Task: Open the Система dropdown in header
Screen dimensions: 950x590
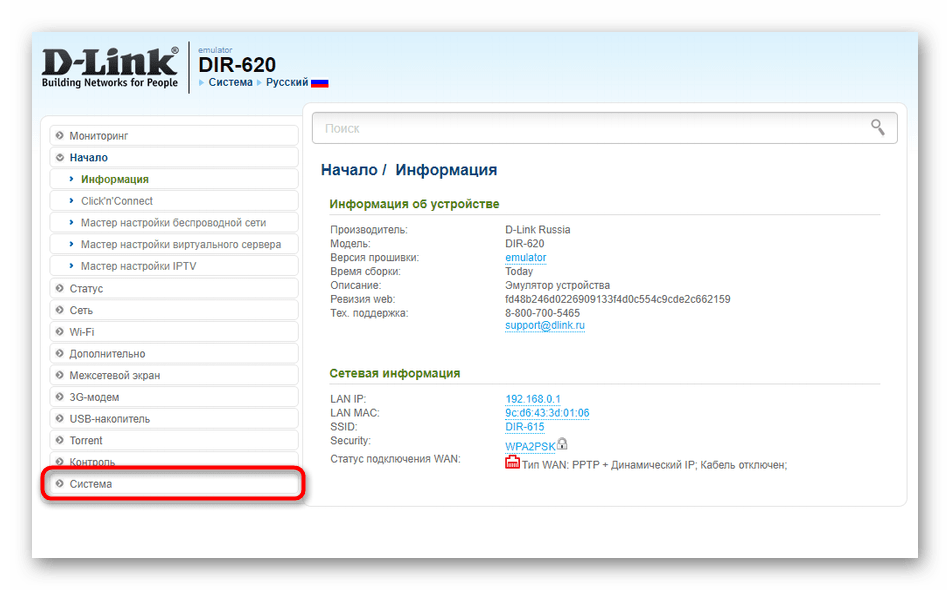Action: point(230,82)
